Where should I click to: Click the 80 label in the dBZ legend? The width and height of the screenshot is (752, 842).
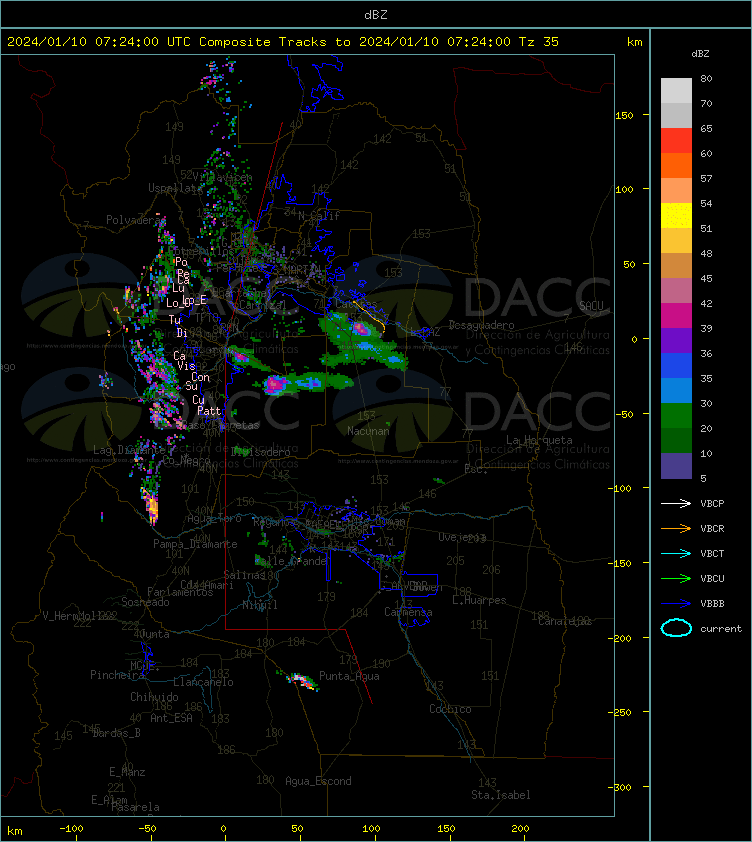point(706,78)
